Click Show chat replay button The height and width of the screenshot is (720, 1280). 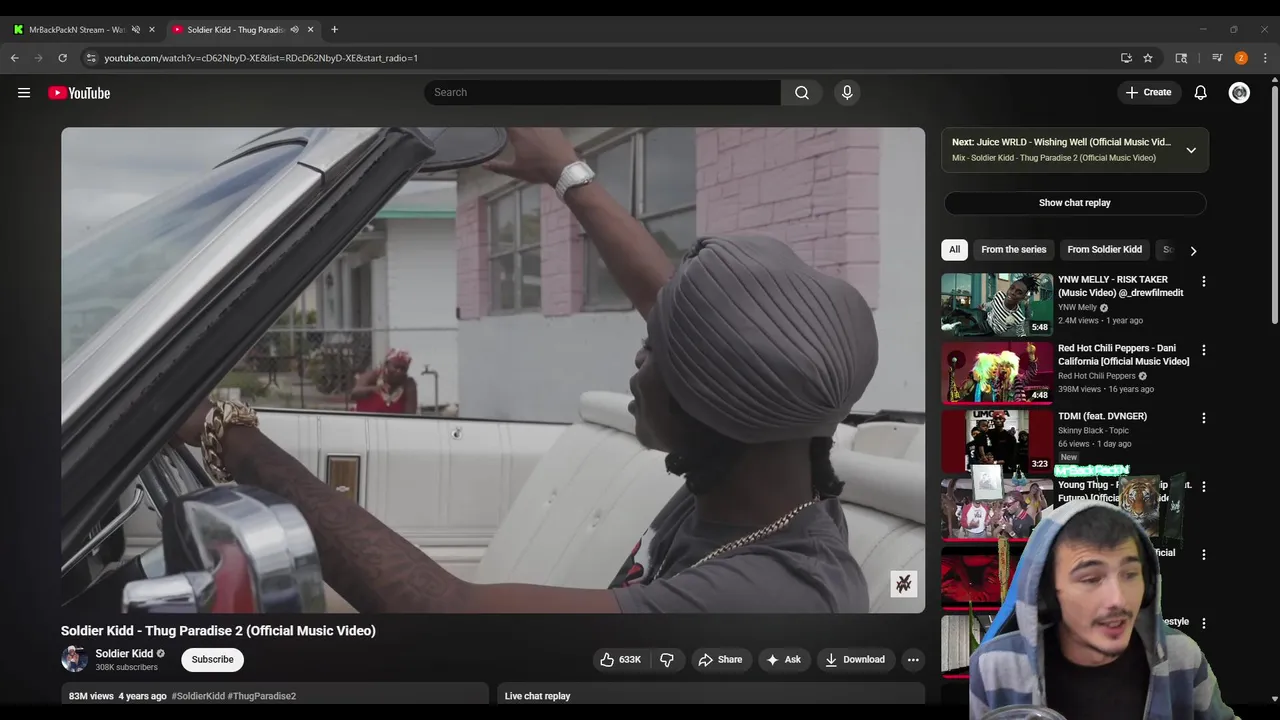[1074, 203]
